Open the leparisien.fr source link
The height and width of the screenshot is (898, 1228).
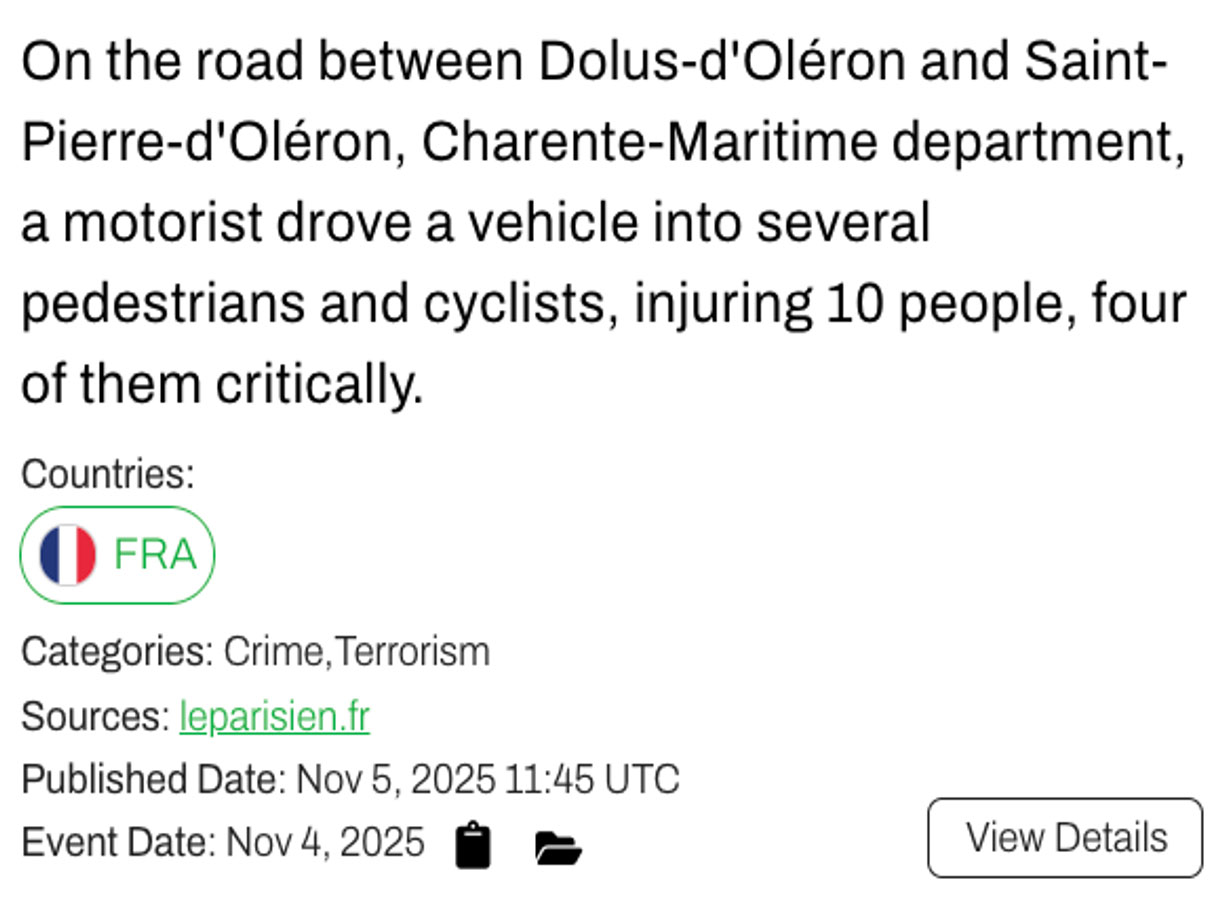pyautogui.click(x=274, y=716)
